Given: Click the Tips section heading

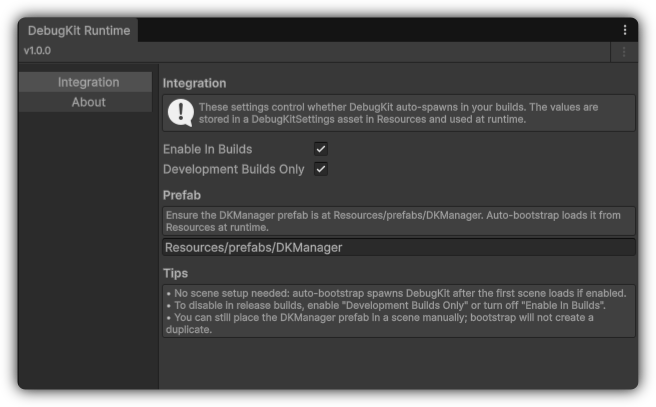Looking at the screenshot, I should point(175,273).
